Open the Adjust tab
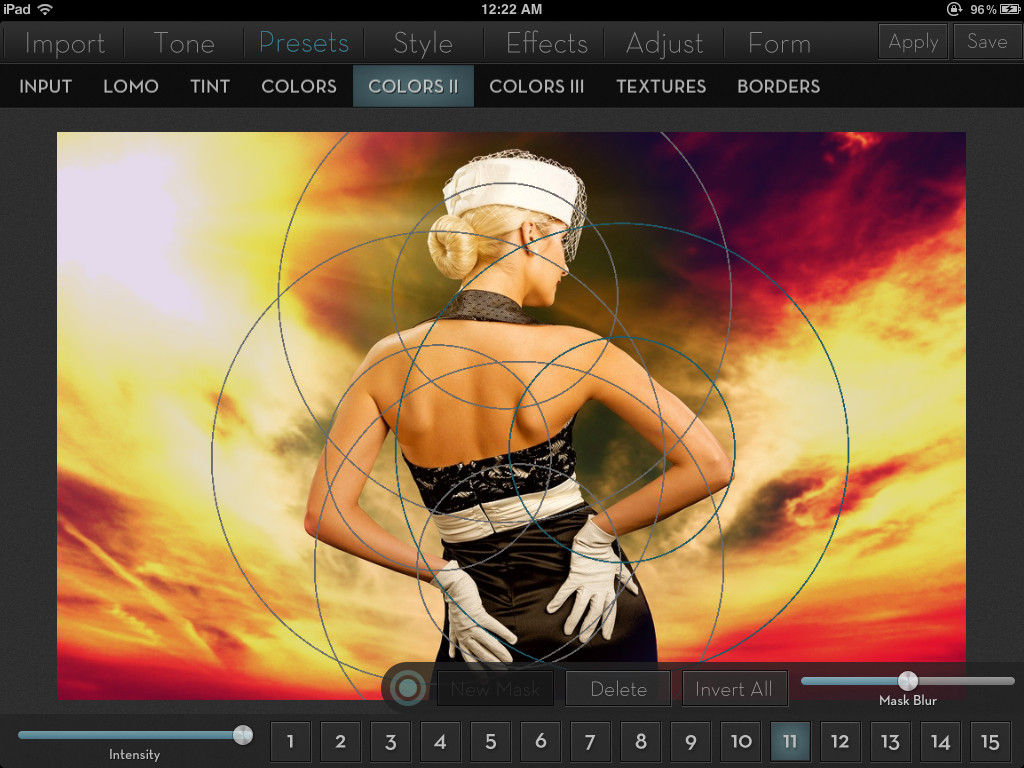Screen dimensions: 1024x768 tap(664, 44)
